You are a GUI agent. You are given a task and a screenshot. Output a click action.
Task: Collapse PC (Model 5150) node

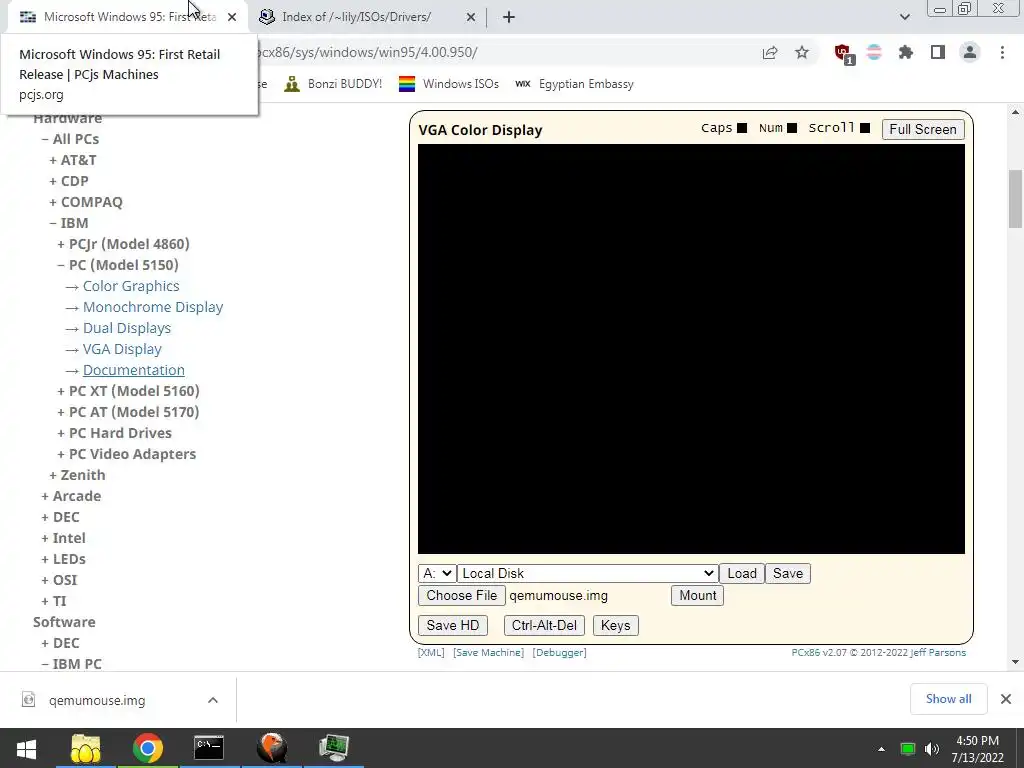[118, 264]
